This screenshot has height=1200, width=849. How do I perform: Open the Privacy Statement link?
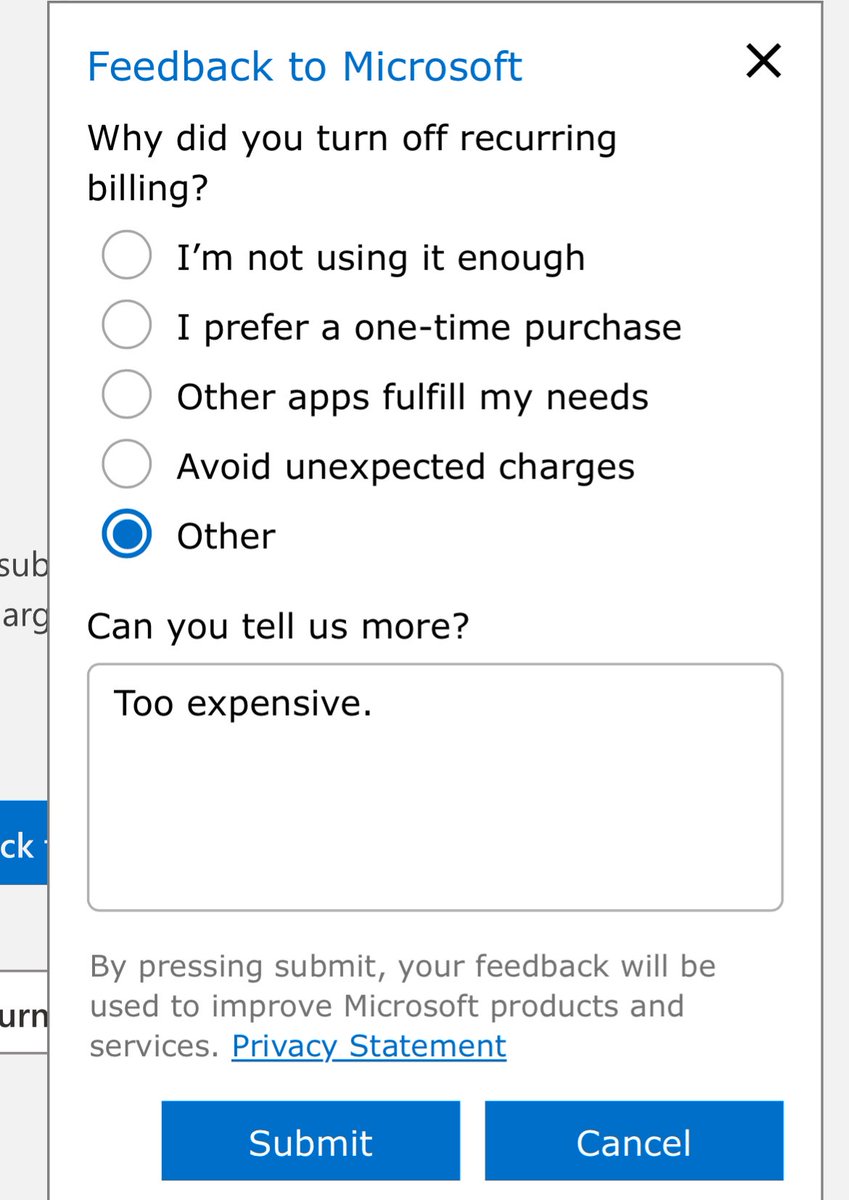point(369,1046)
